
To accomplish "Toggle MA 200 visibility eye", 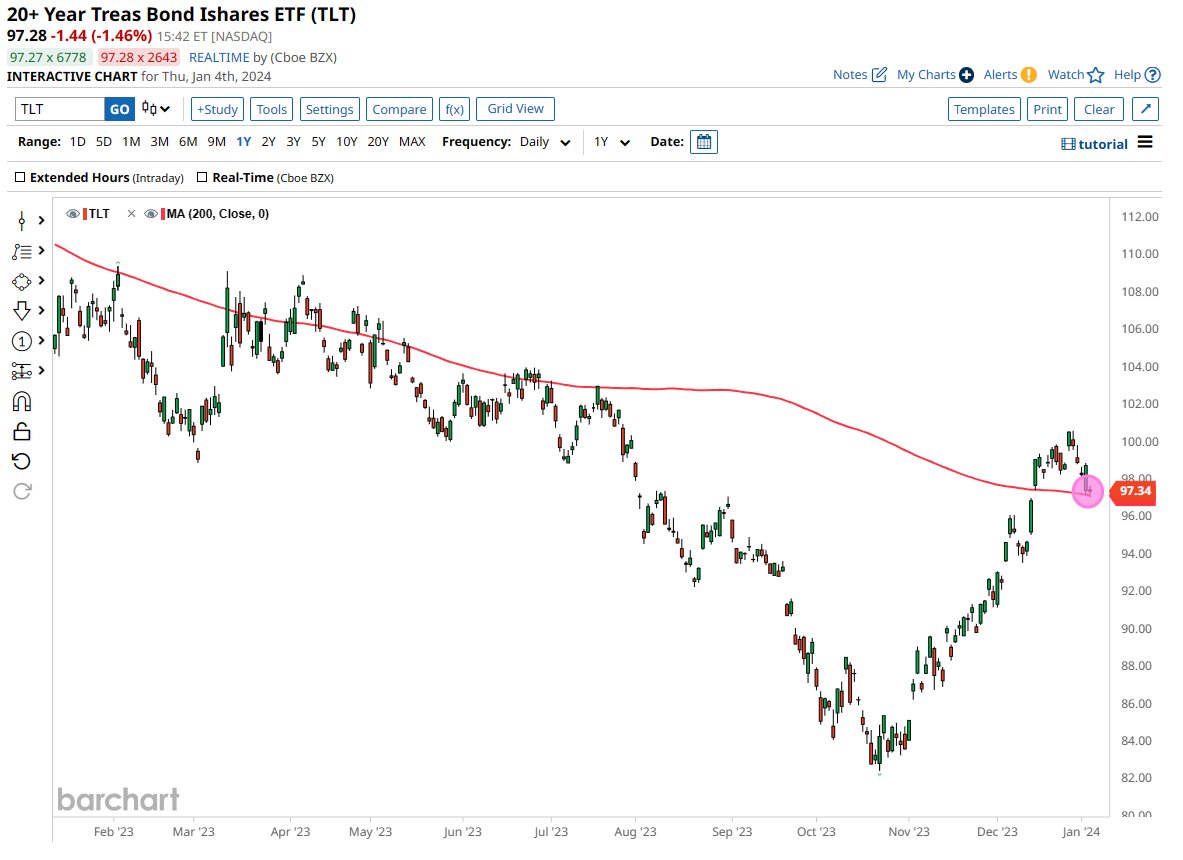I will (x=151, y=213).
